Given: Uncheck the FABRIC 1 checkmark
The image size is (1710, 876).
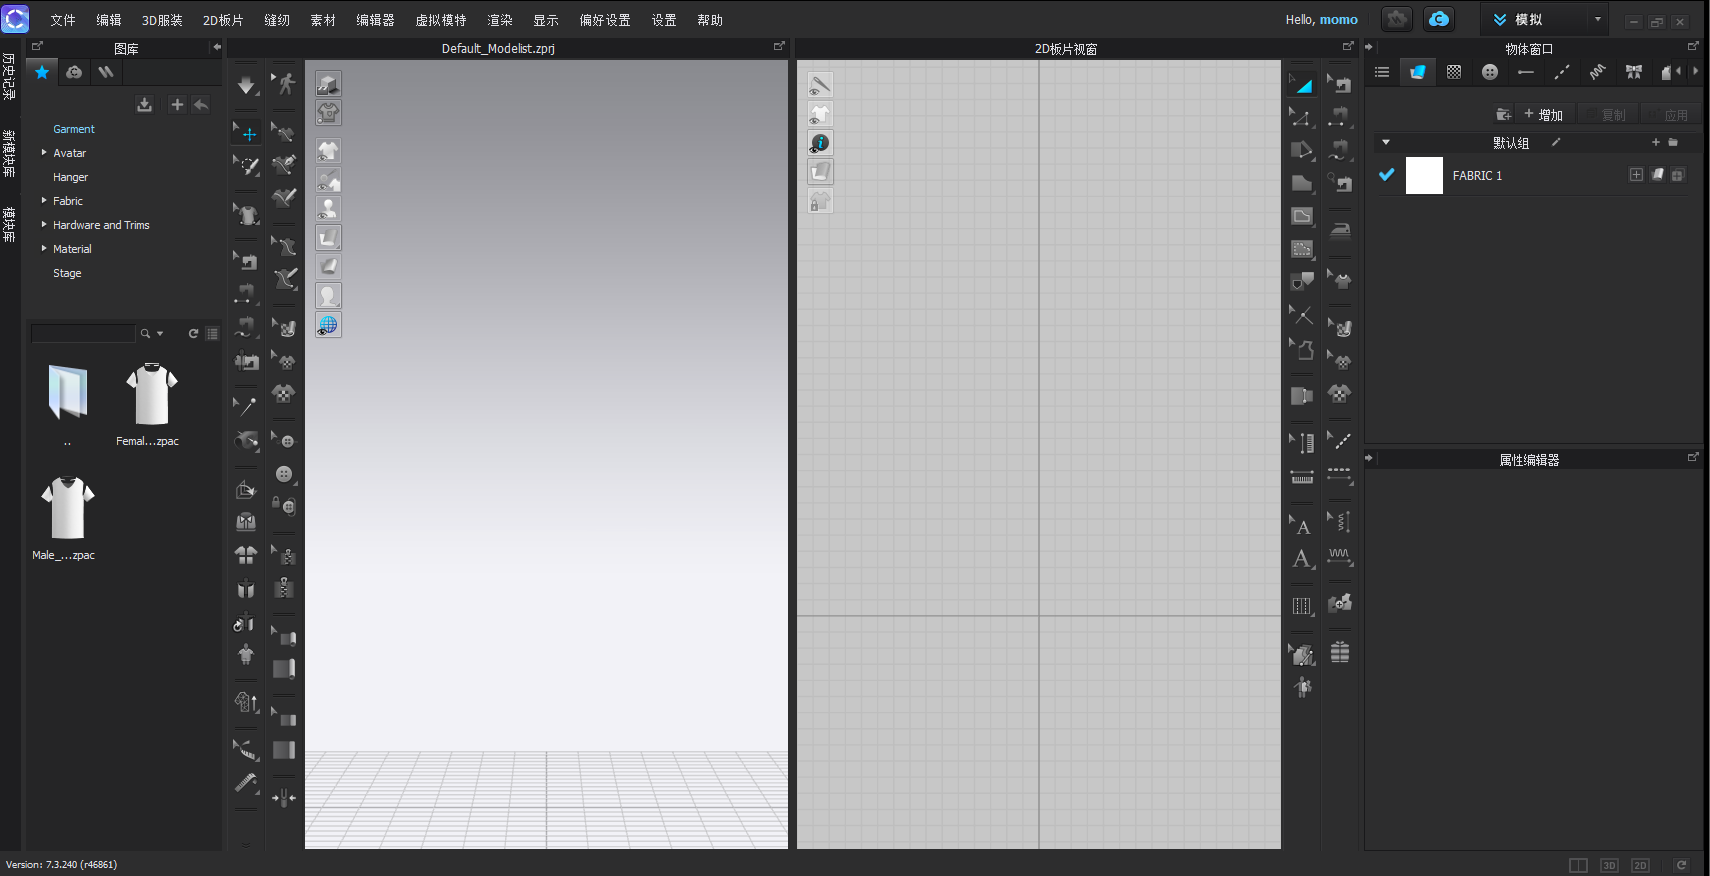Looking at the screenshot, I should 1386,175.
